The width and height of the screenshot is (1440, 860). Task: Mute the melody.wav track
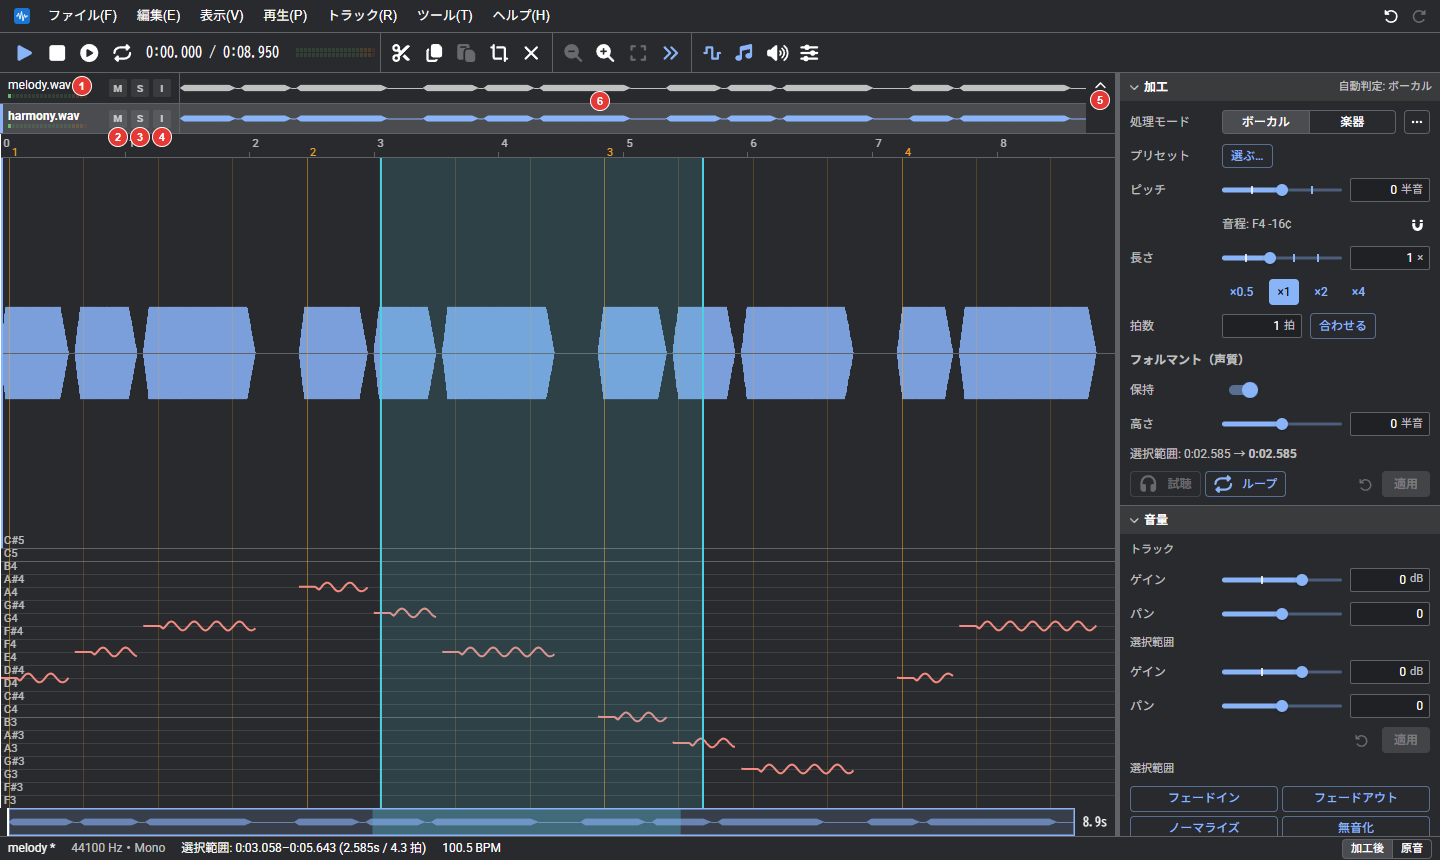(118, 88)
